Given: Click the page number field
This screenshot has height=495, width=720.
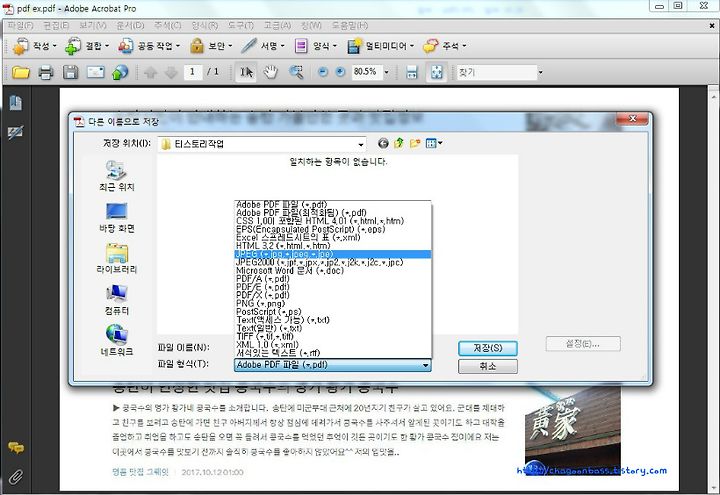Looking at the screenshot, I should (192, 72).
